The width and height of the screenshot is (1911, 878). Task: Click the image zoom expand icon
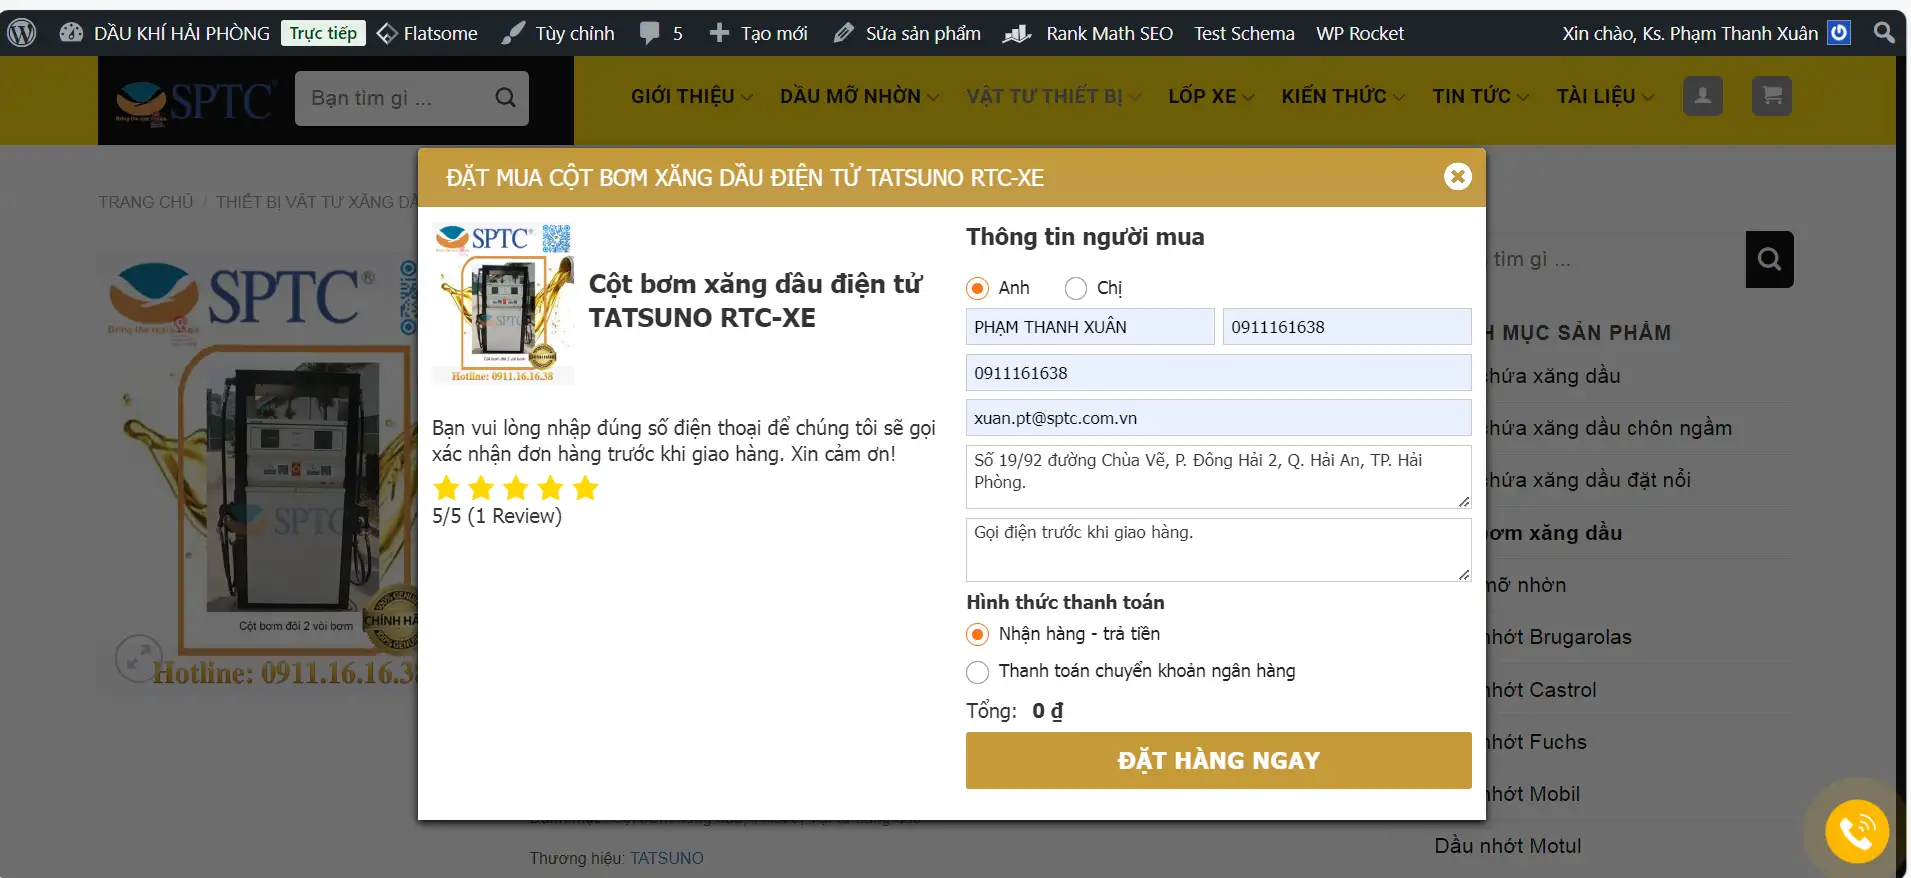click(x=139, y=658)
